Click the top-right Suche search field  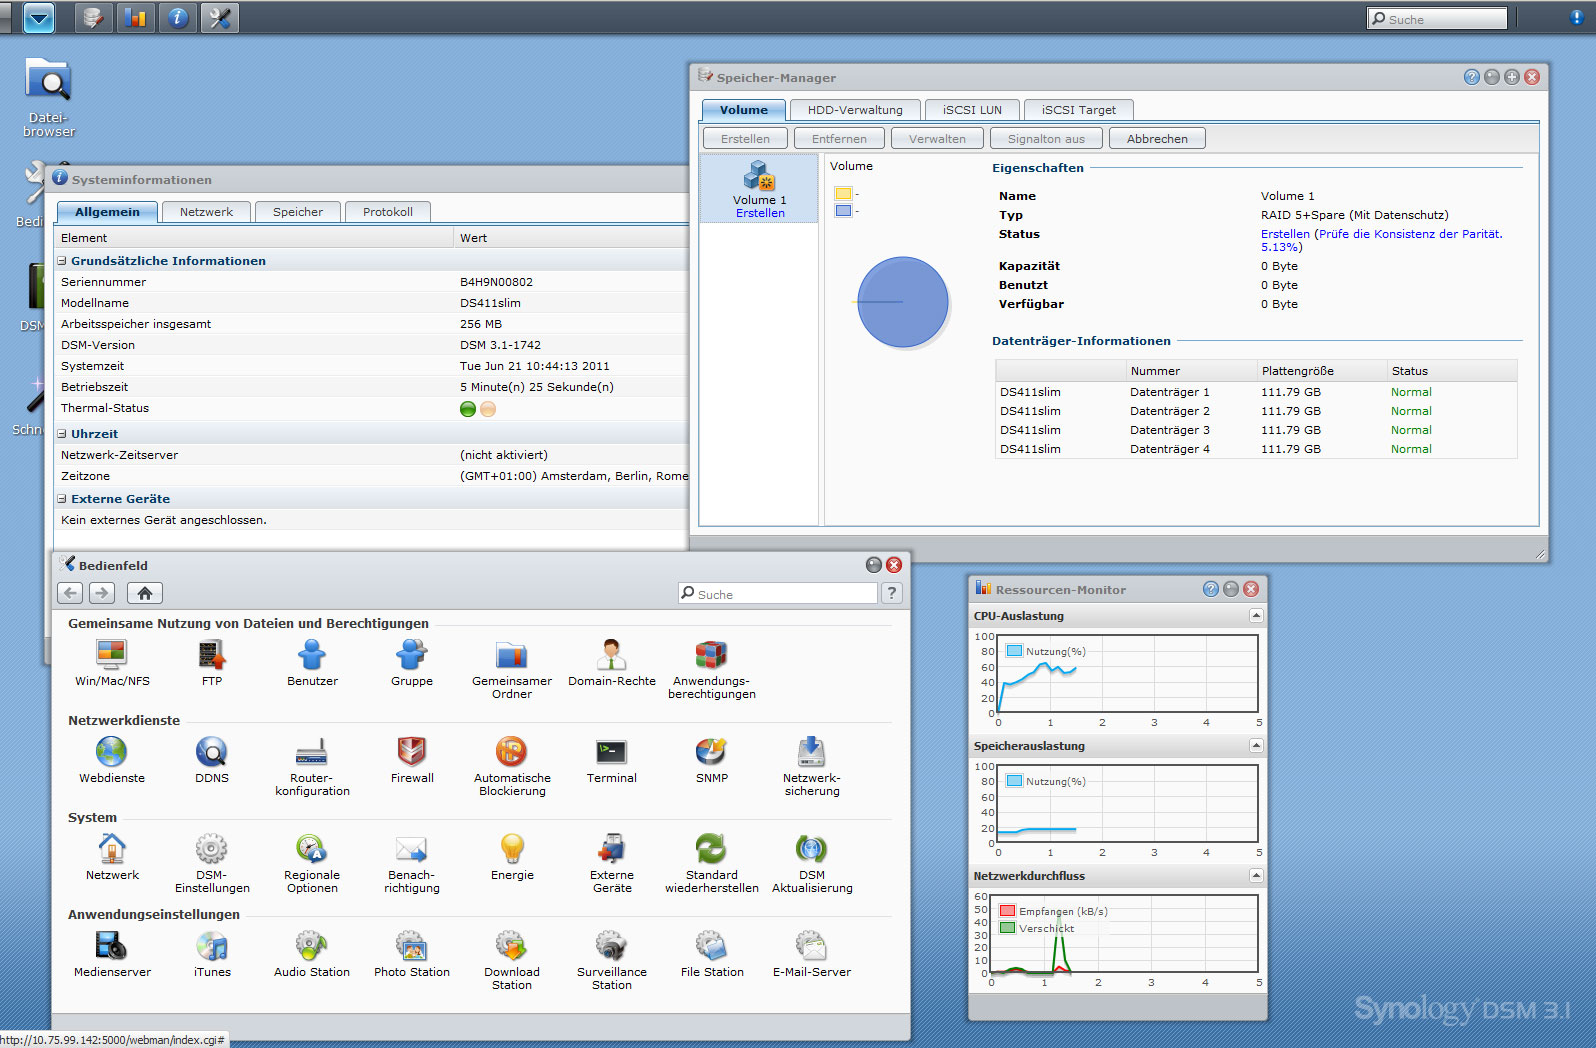1437,19
